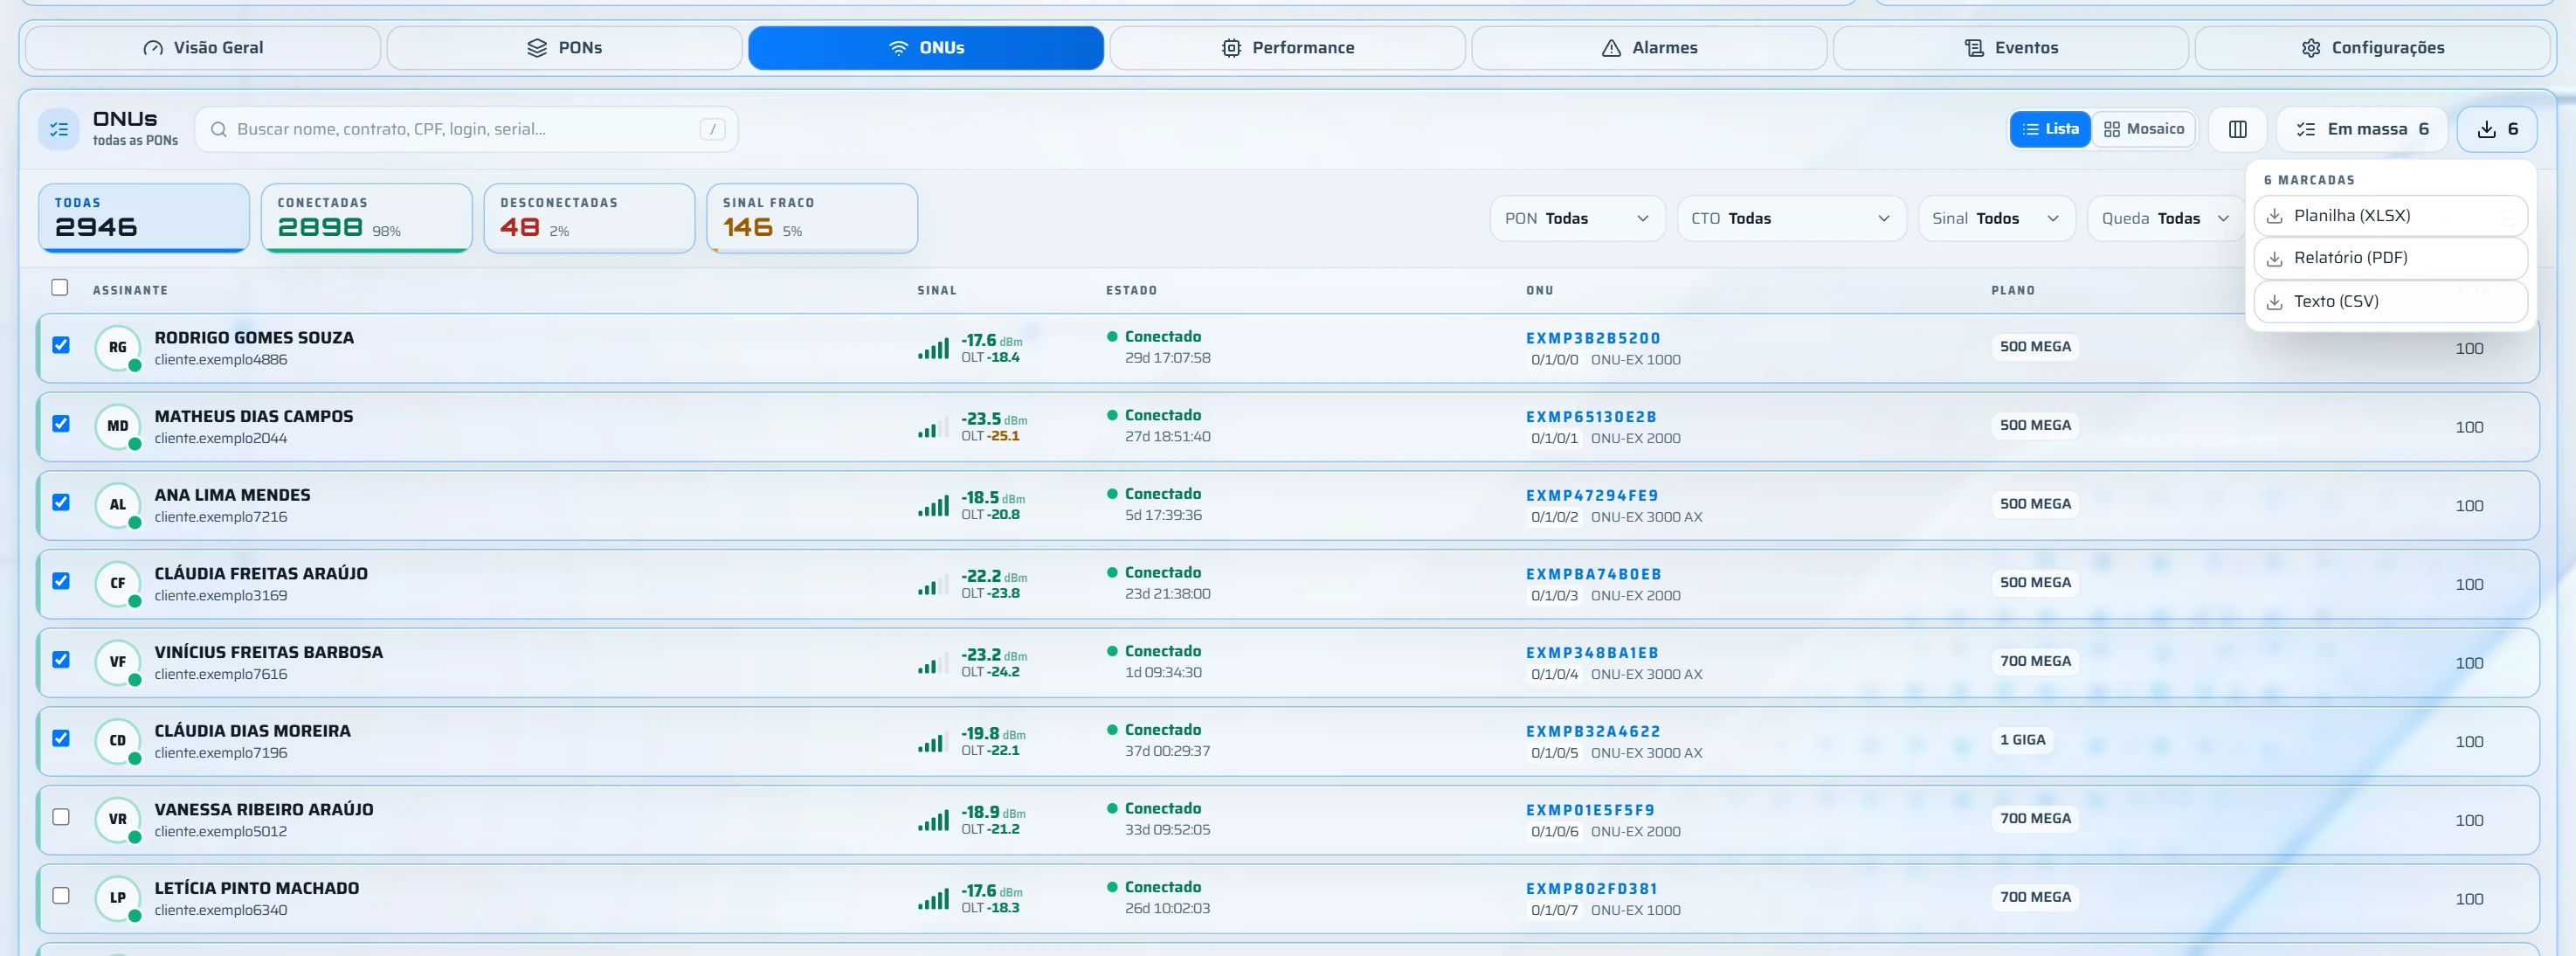Click the LP avatar of Letícia Pinto Machado
This screenshot has height=956, width=2576.
click(118, 898)
